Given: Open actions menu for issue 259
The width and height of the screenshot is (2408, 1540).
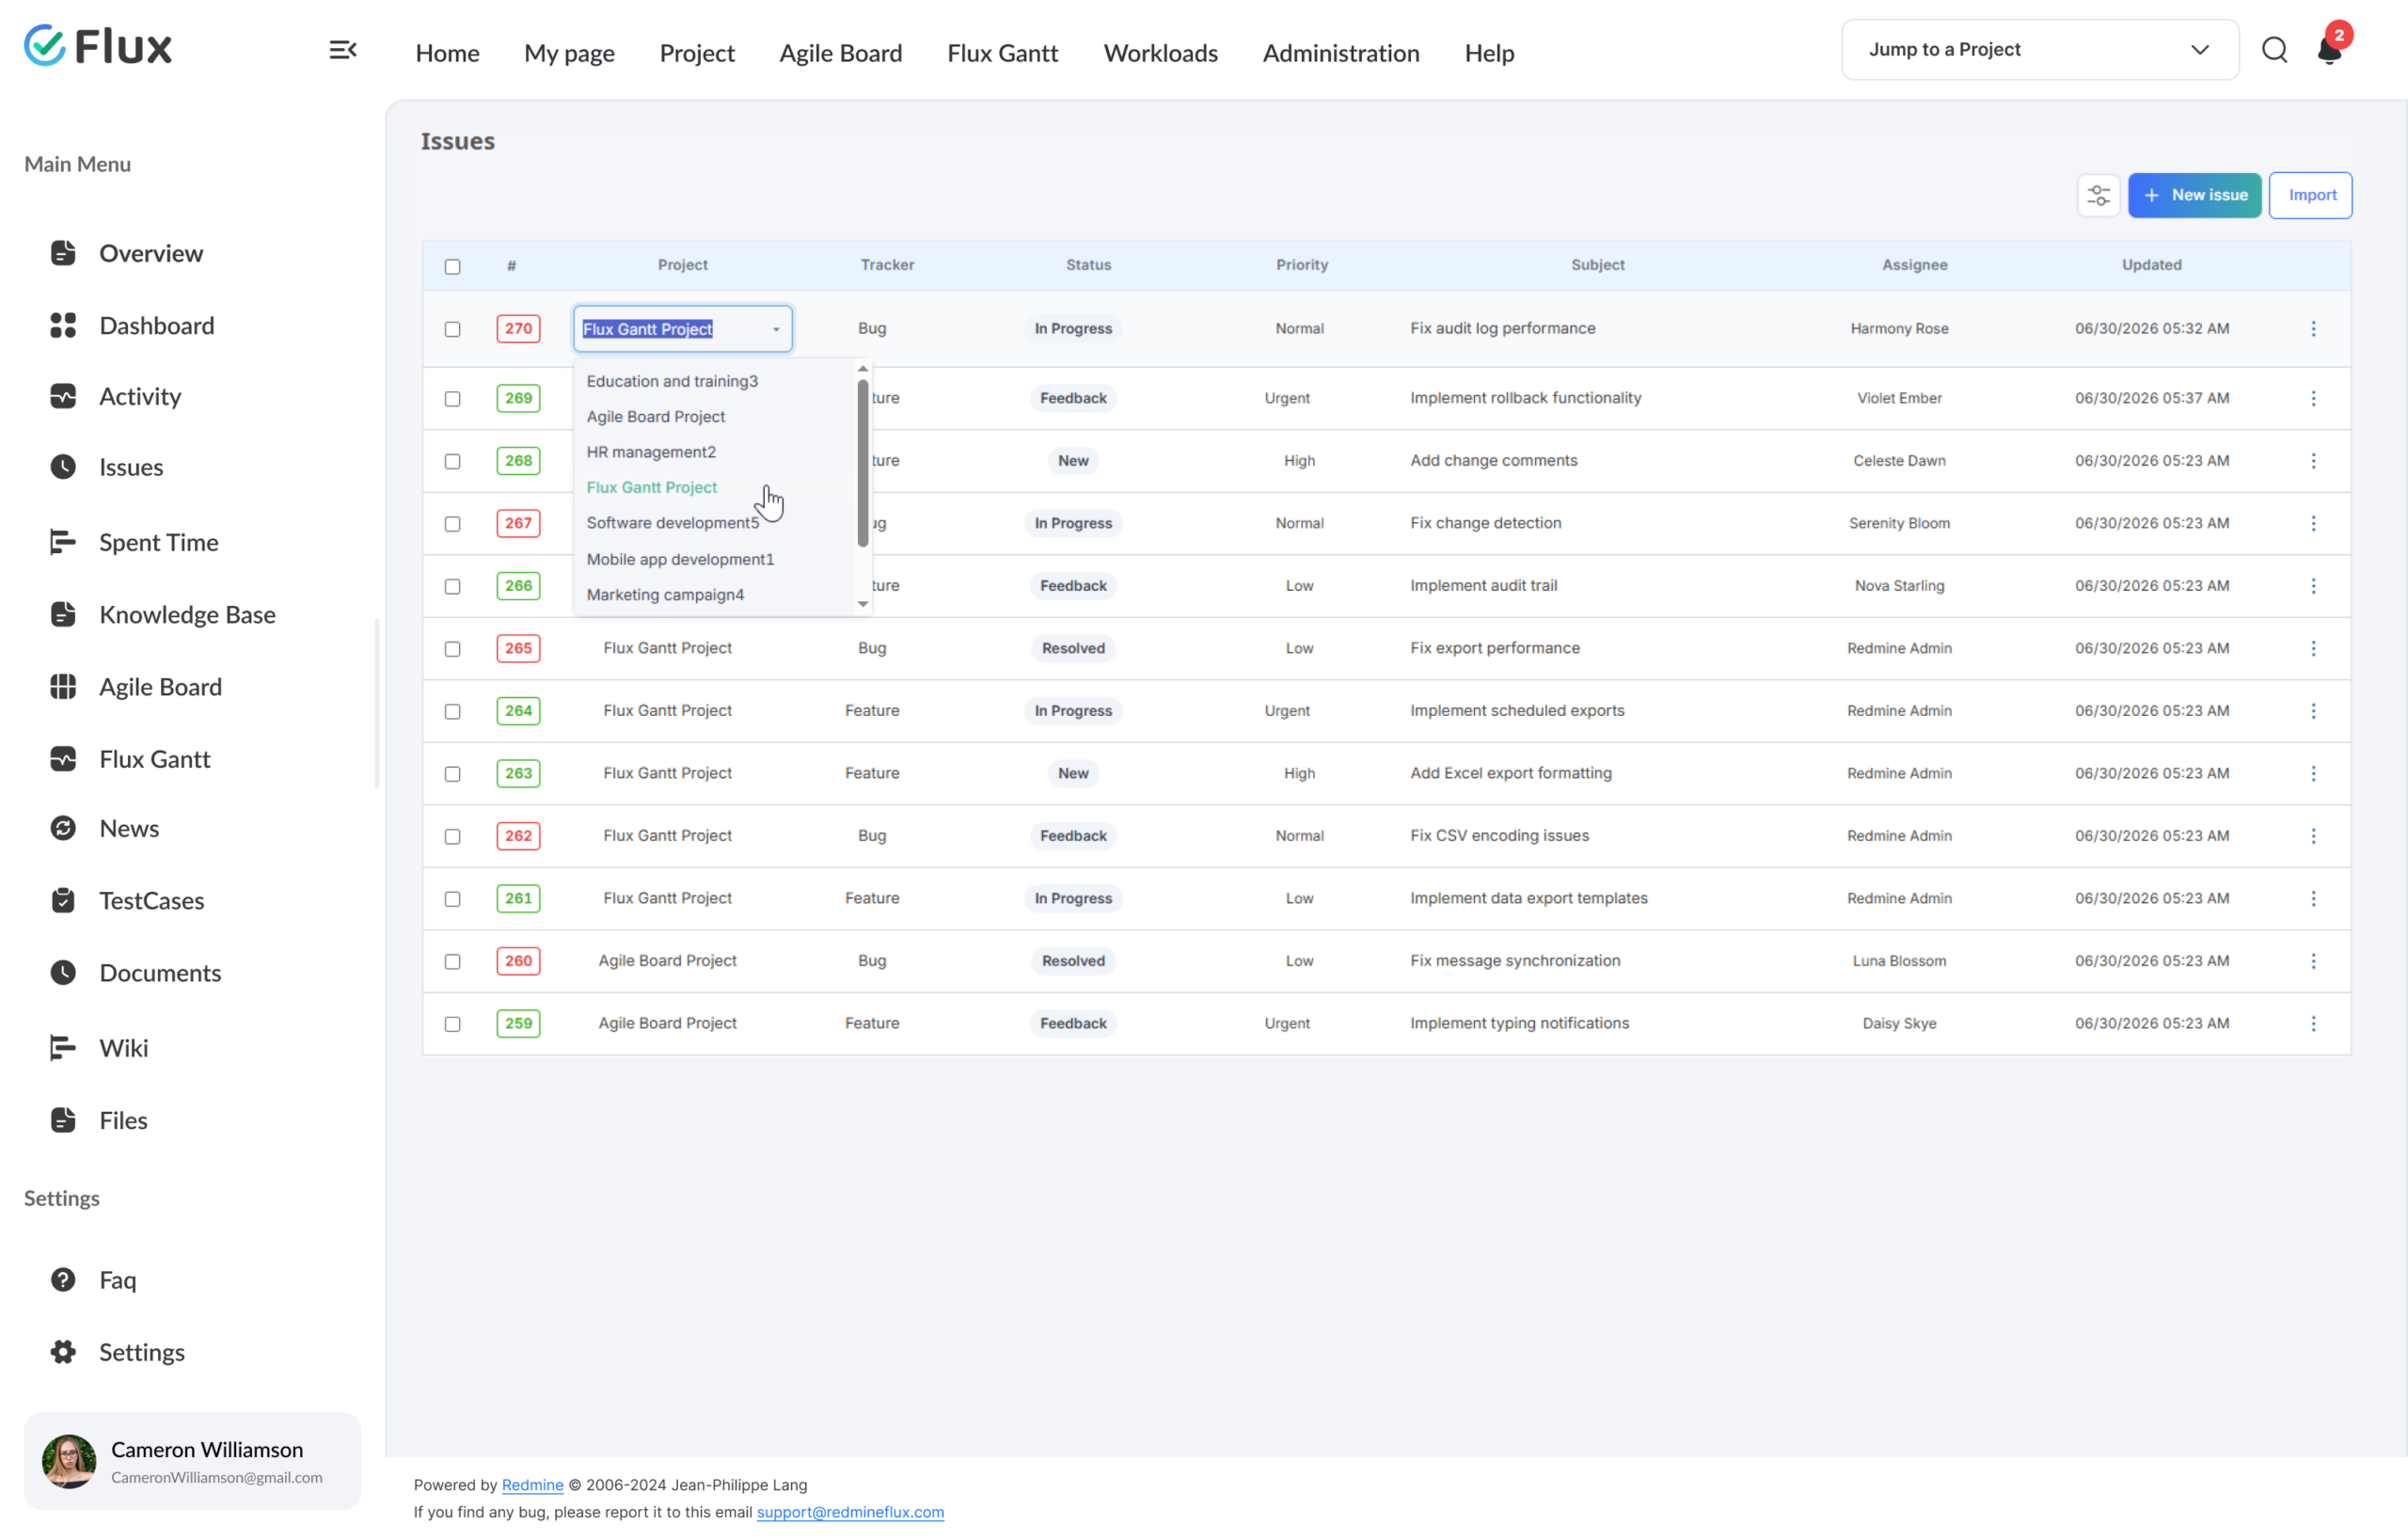Looking at the screenshot, I should point(2312,1023).
